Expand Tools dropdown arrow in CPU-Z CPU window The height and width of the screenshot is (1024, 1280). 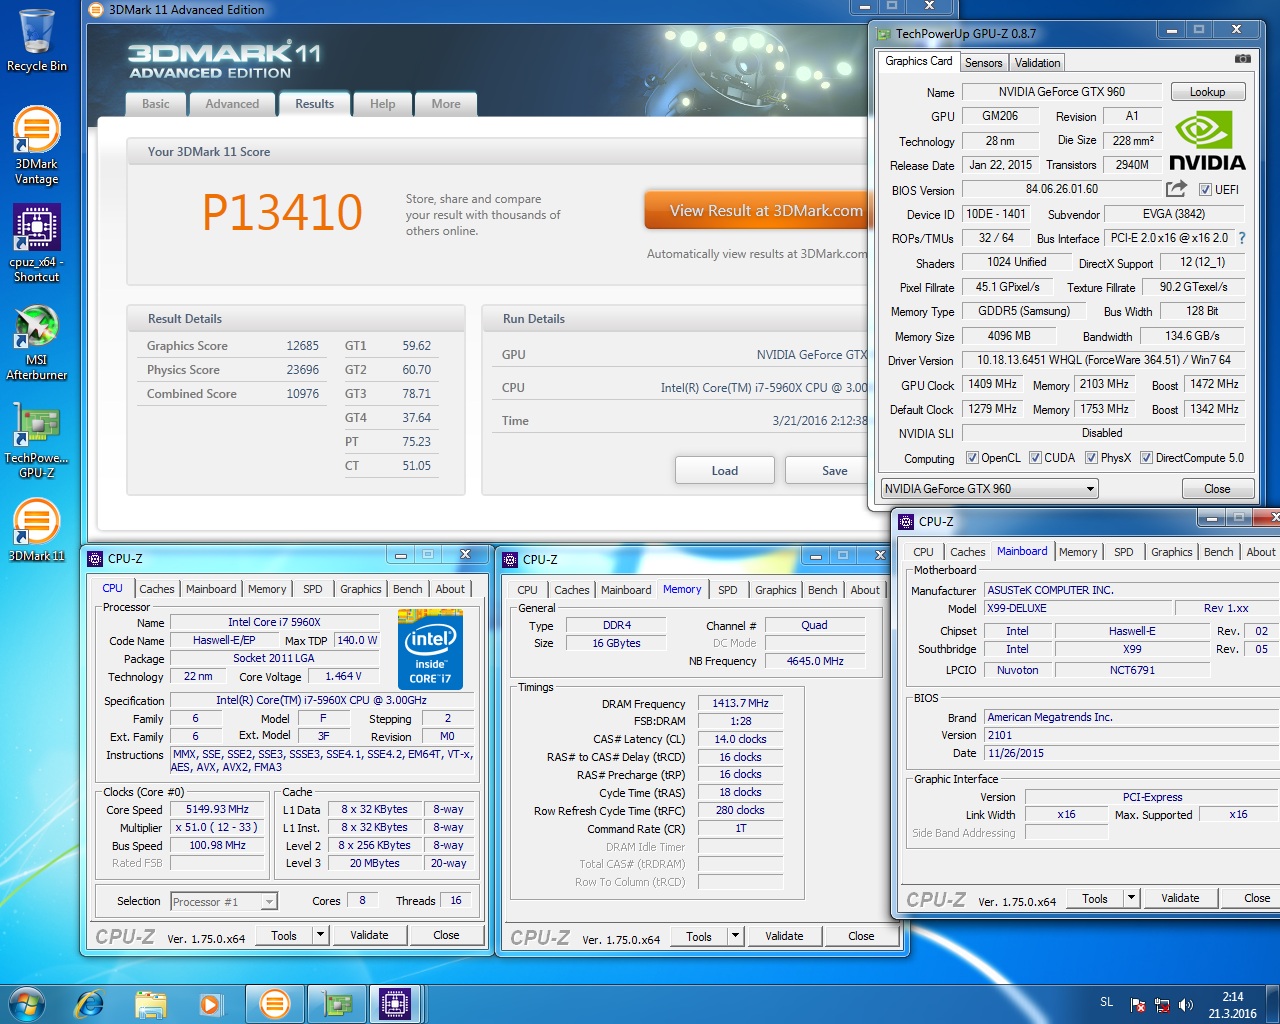tap(321, 936)
